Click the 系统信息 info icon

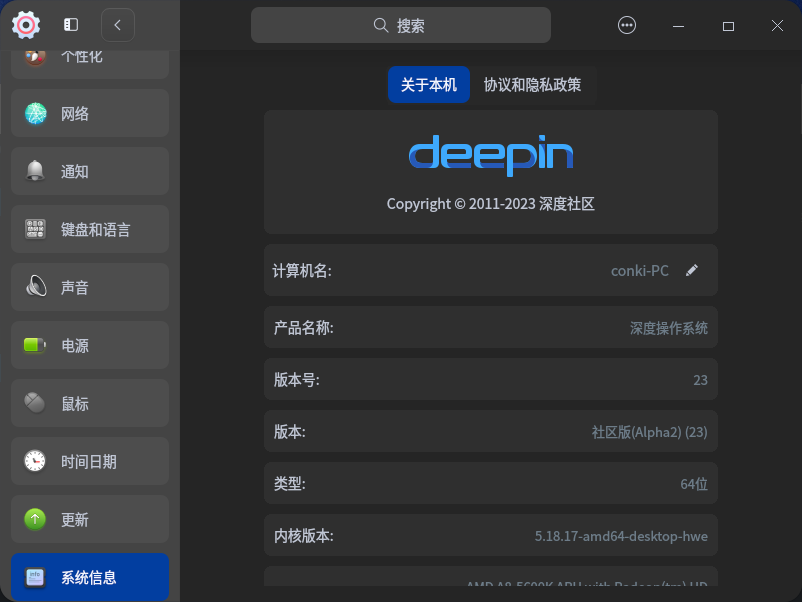(x=35, y=578)
